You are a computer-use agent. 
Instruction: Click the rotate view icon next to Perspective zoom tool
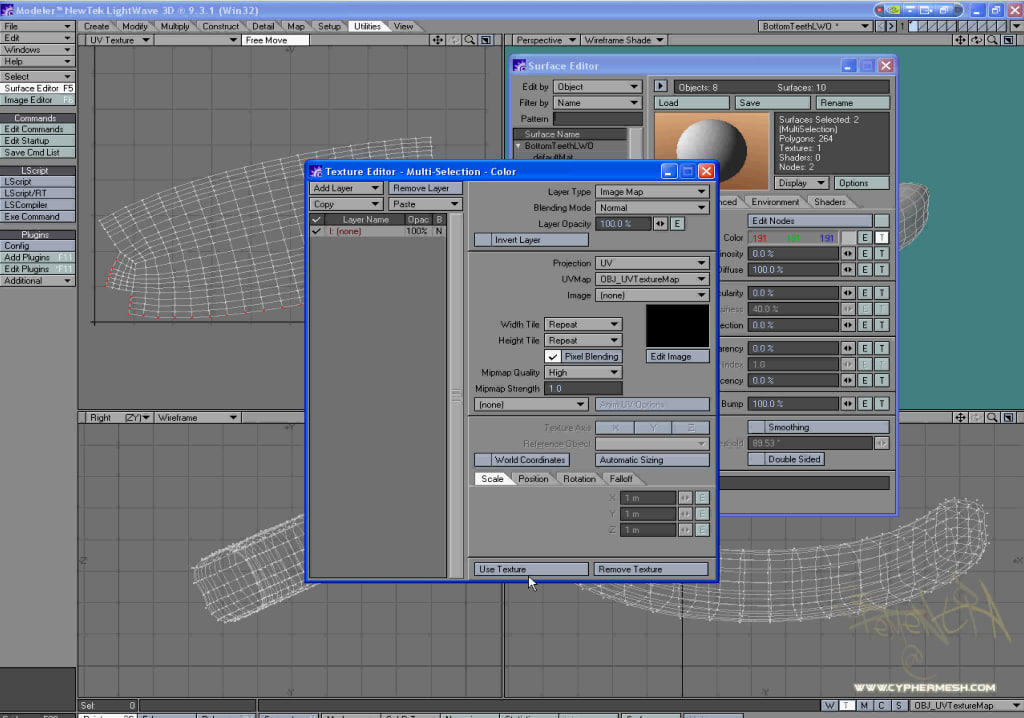pos(975,40)
